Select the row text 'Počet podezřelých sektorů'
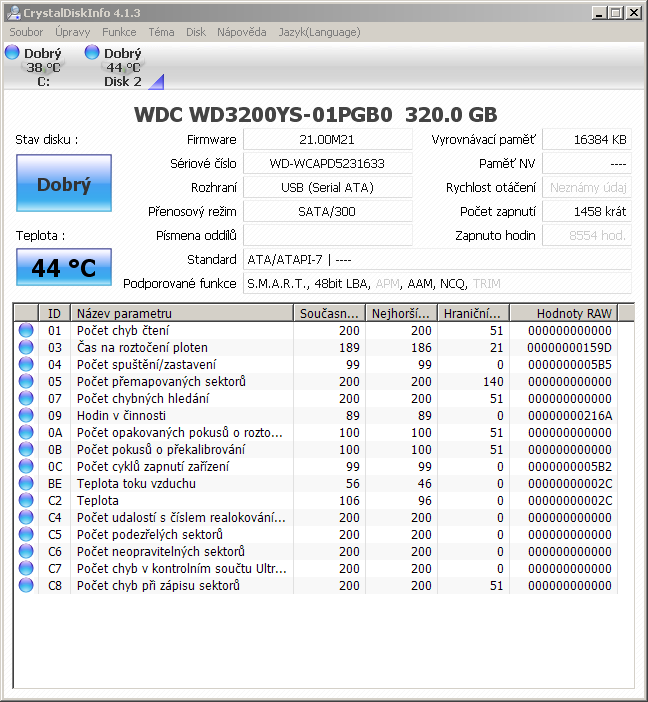Viewport: 648px width, 702px height. tap(150, 535)
